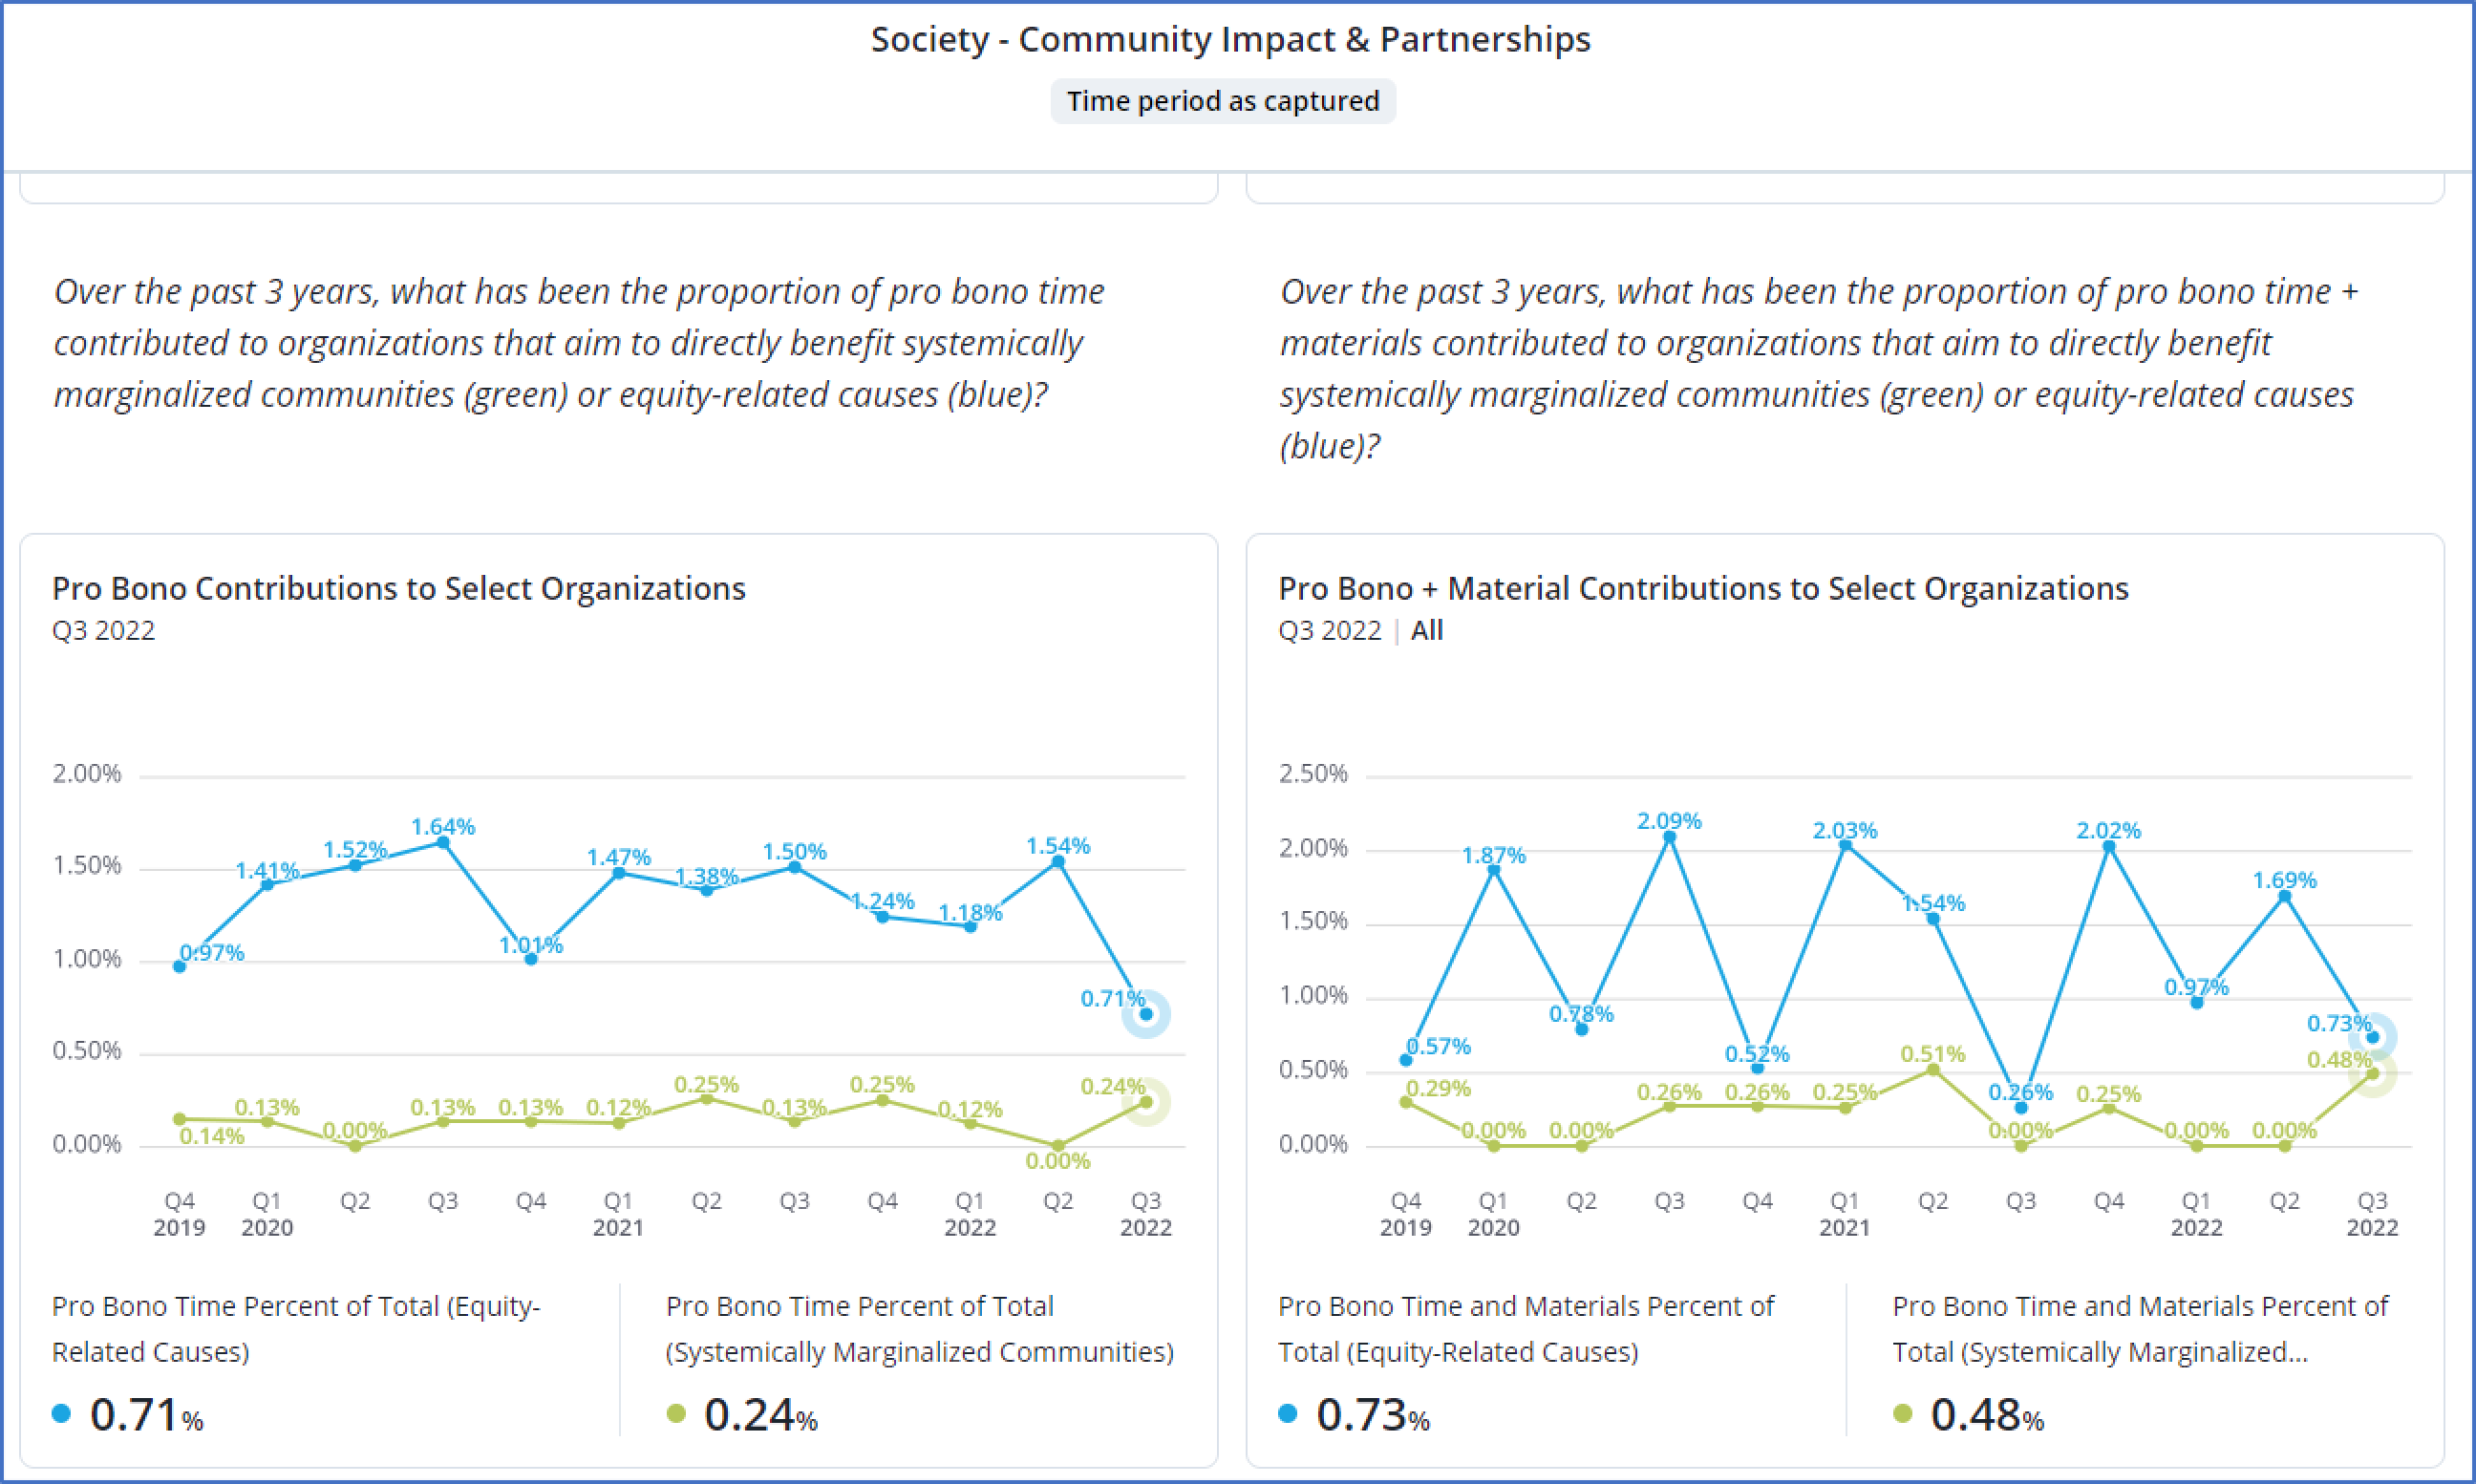This screenshot has width=2476, height=1484.
Task: Click the 1.47% data label
Action: coord(618,857)
